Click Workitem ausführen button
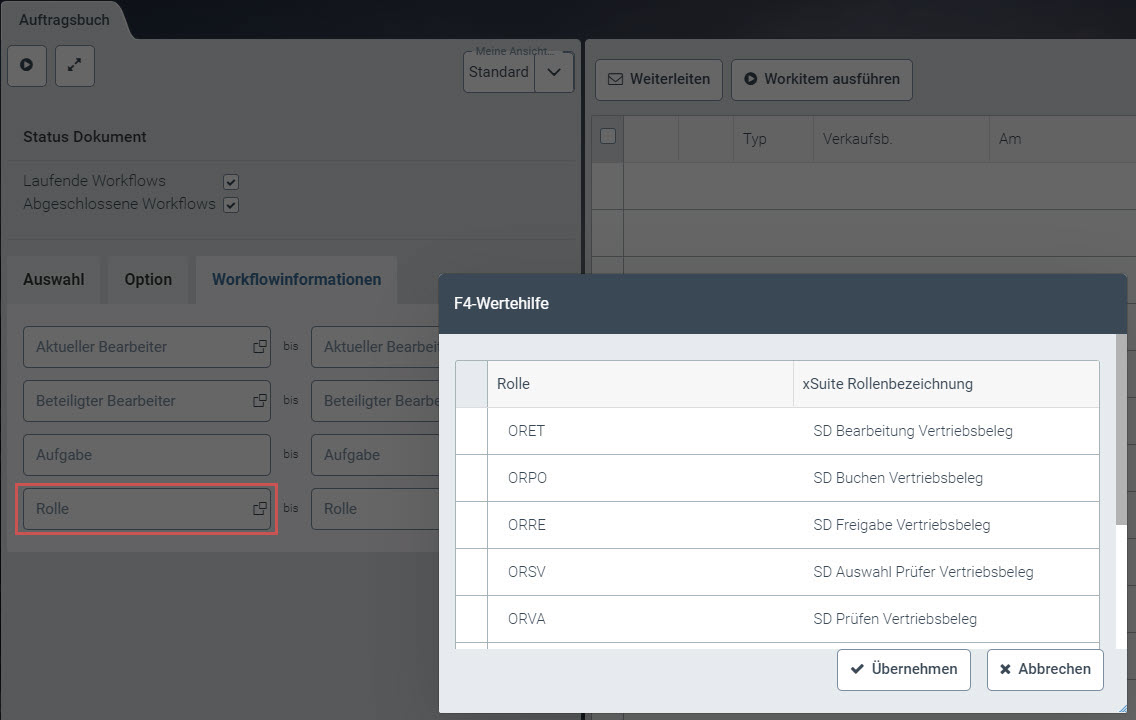The height and width of the screenshot is (720, 1136). pyautogui.click(x=821, y=79)
